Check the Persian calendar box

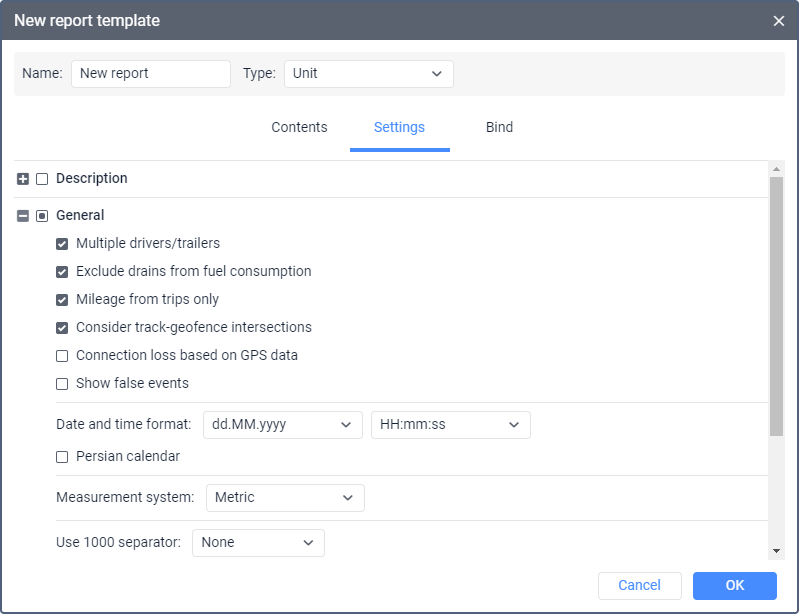click(x=62, y=457)
